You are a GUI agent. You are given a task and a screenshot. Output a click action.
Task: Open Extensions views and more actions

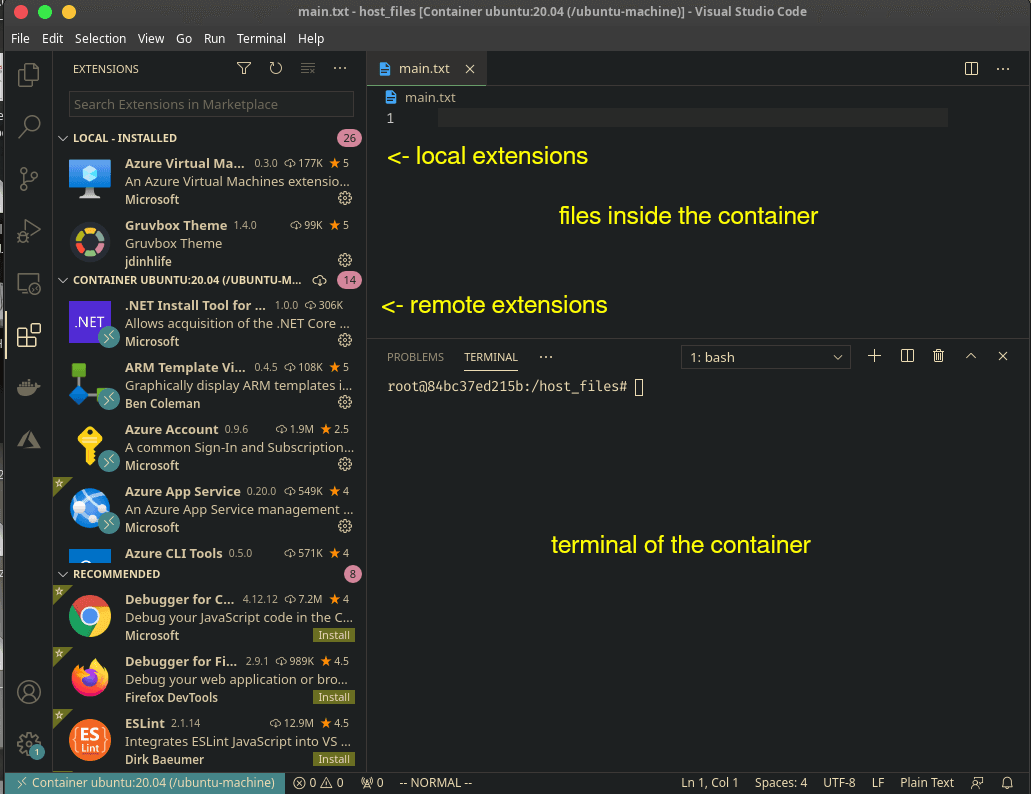click(340, 68)
